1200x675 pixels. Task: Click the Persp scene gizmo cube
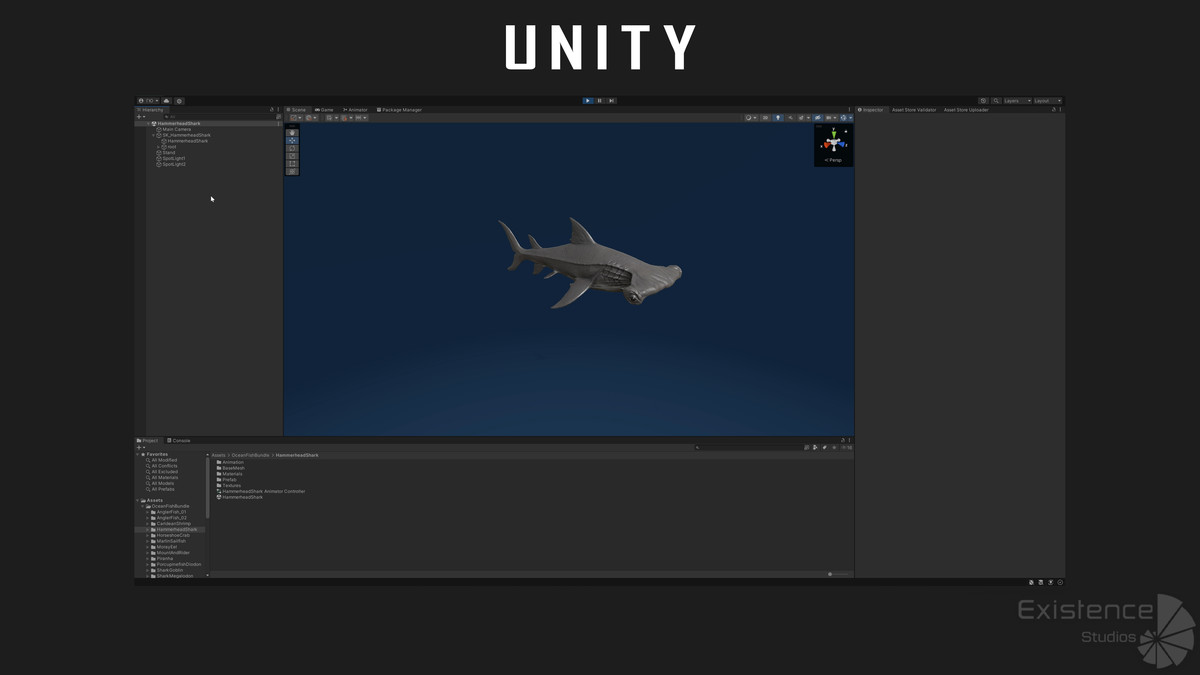832,142
